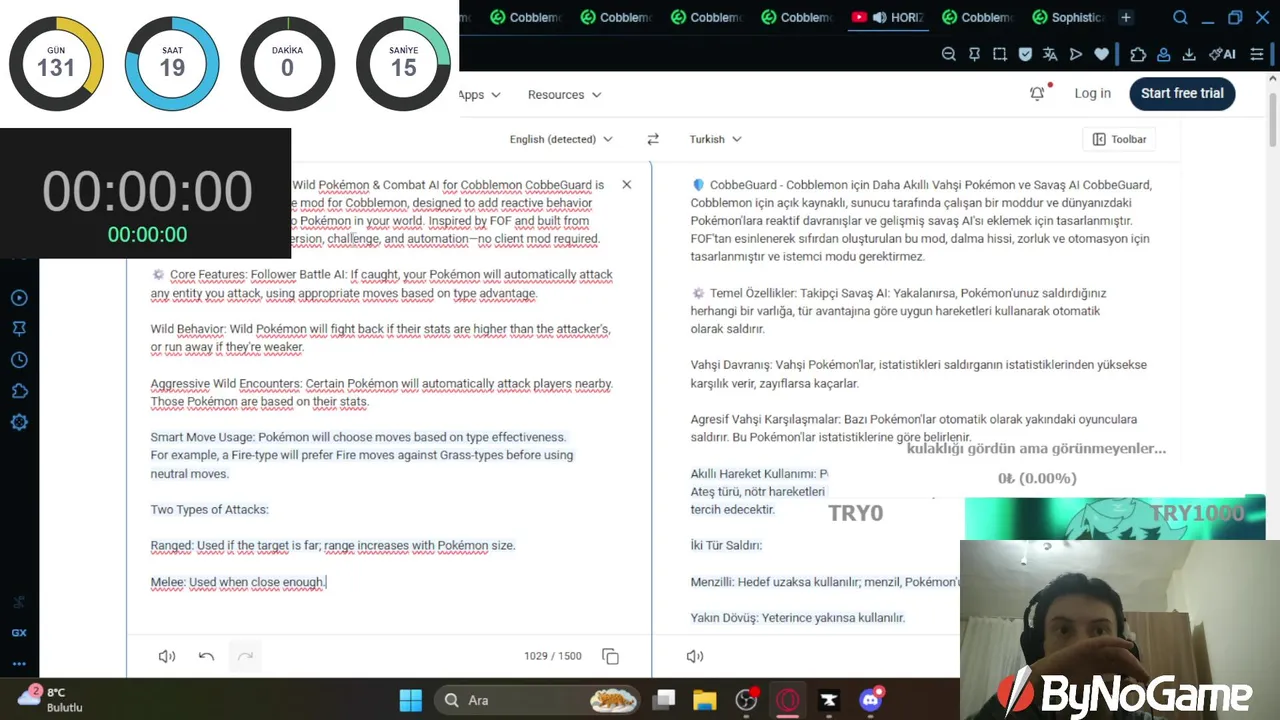
Task: Click the '1029 / 1500' character counter
Action: pos(552,656)
